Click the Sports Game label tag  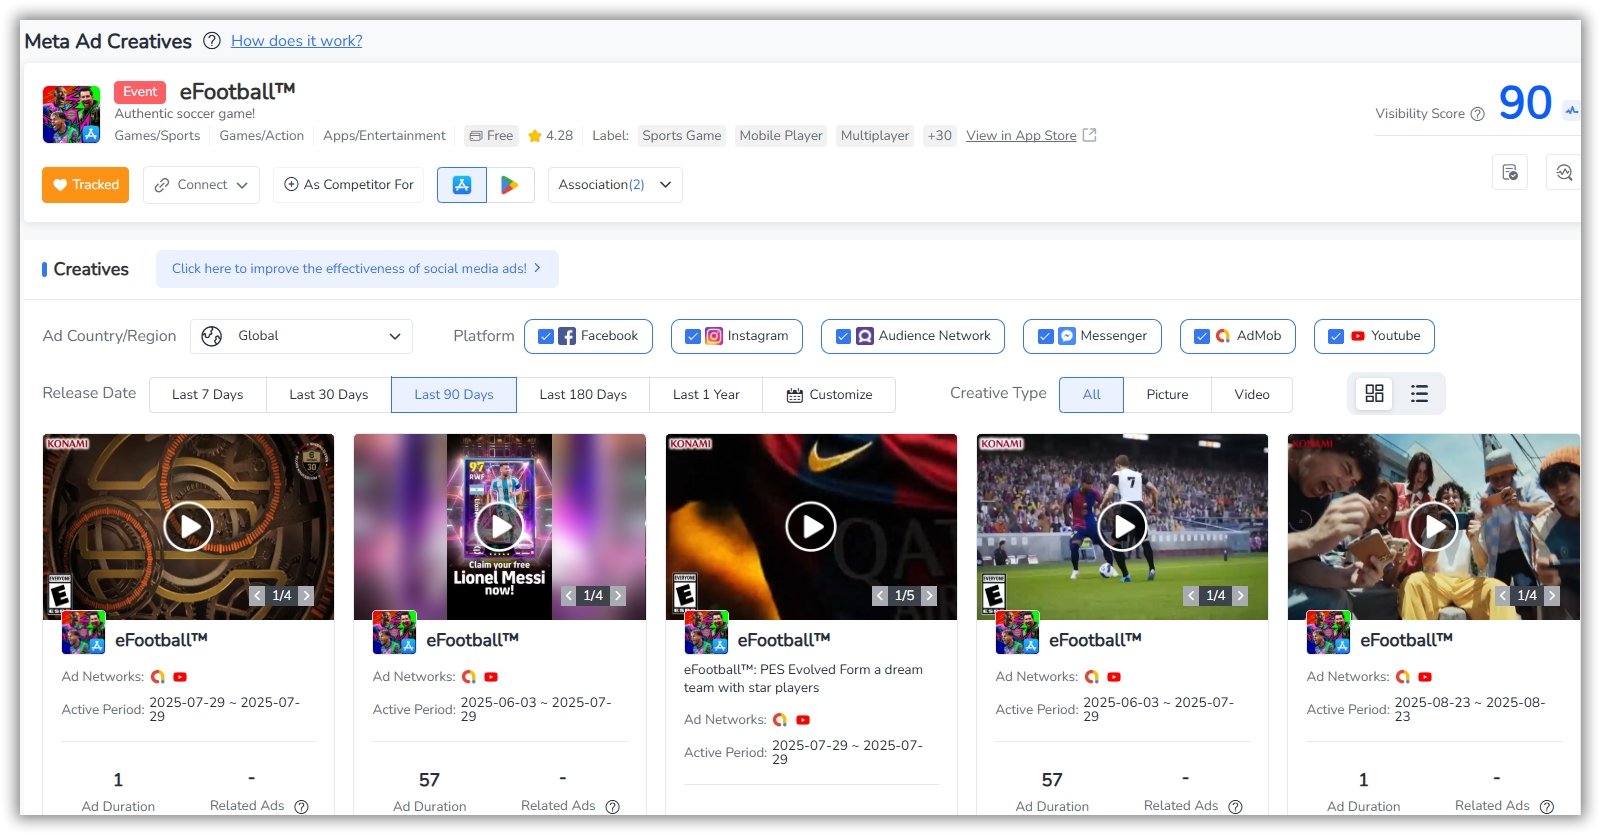tap(682, 136)
